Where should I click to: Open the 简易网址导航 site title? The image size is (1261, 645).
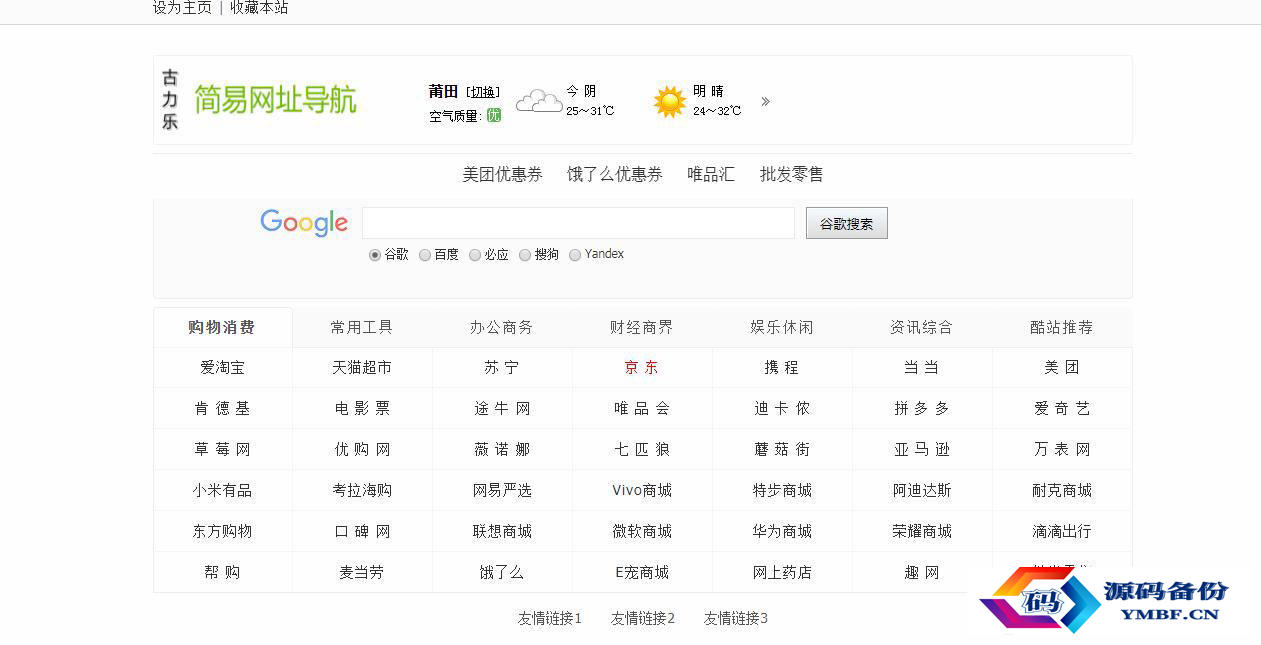pyautogui.click(x=275, y=100)
